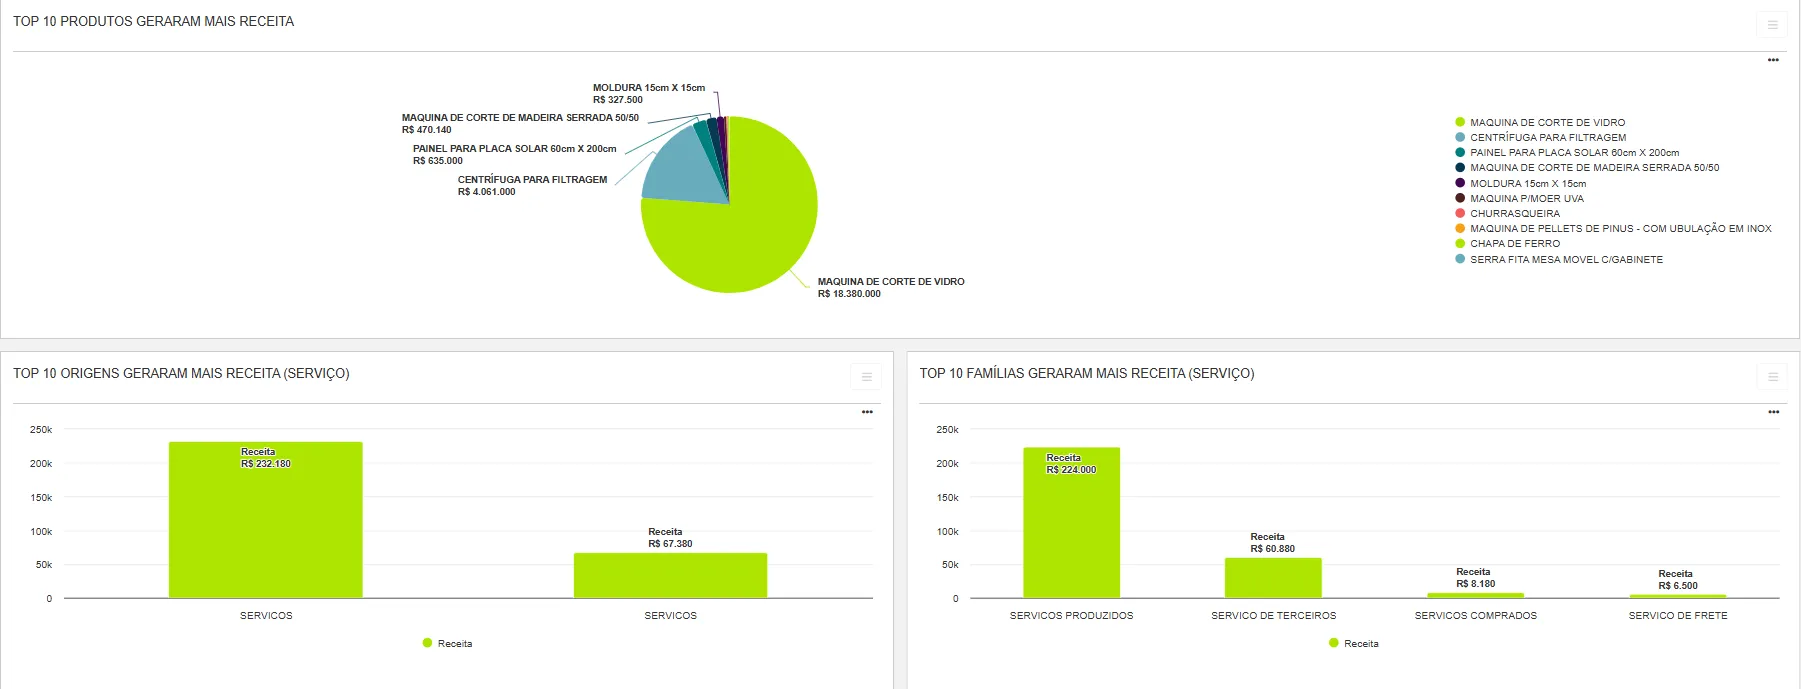Screen dimensions: 1801x689
Task: Click the orange MAQUINA DE PELLETS legend color dot
Action: pyautogui.click(x=1460, y=229)
